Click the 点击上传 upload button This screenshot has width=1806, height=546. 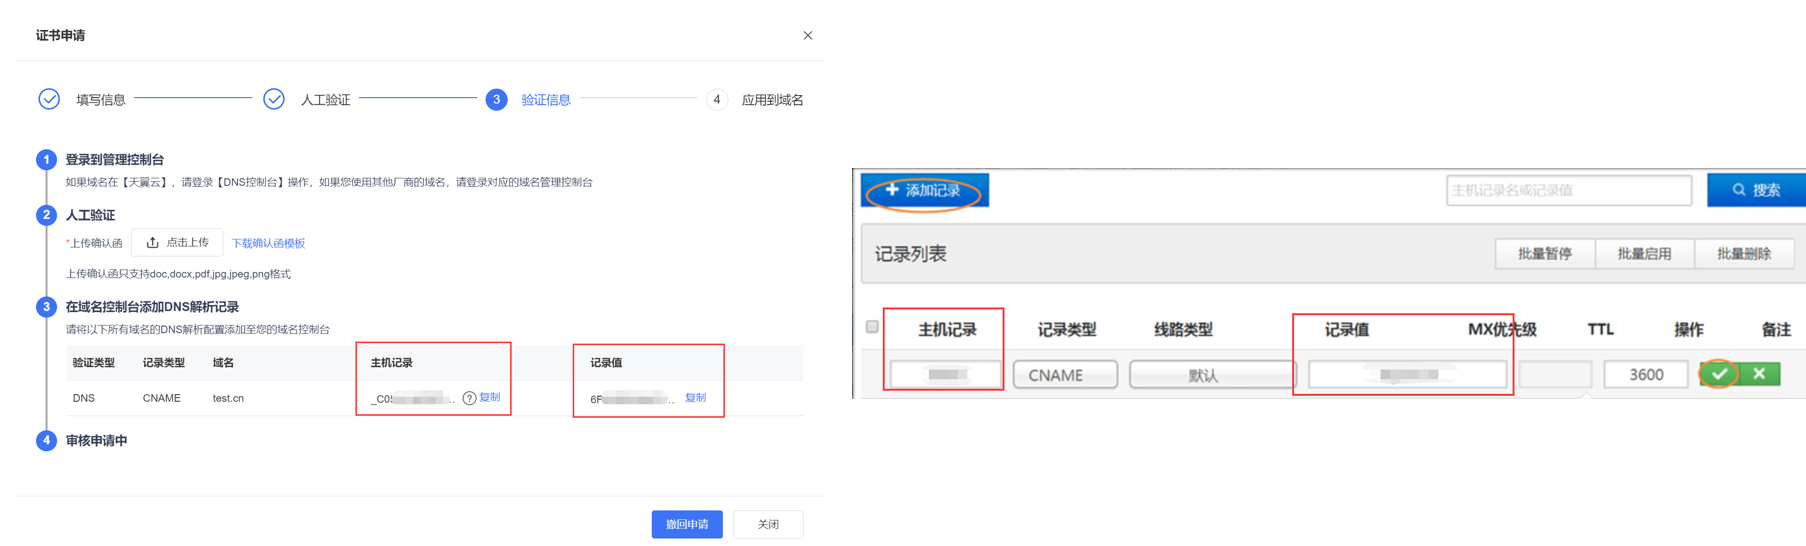point(177,242)
